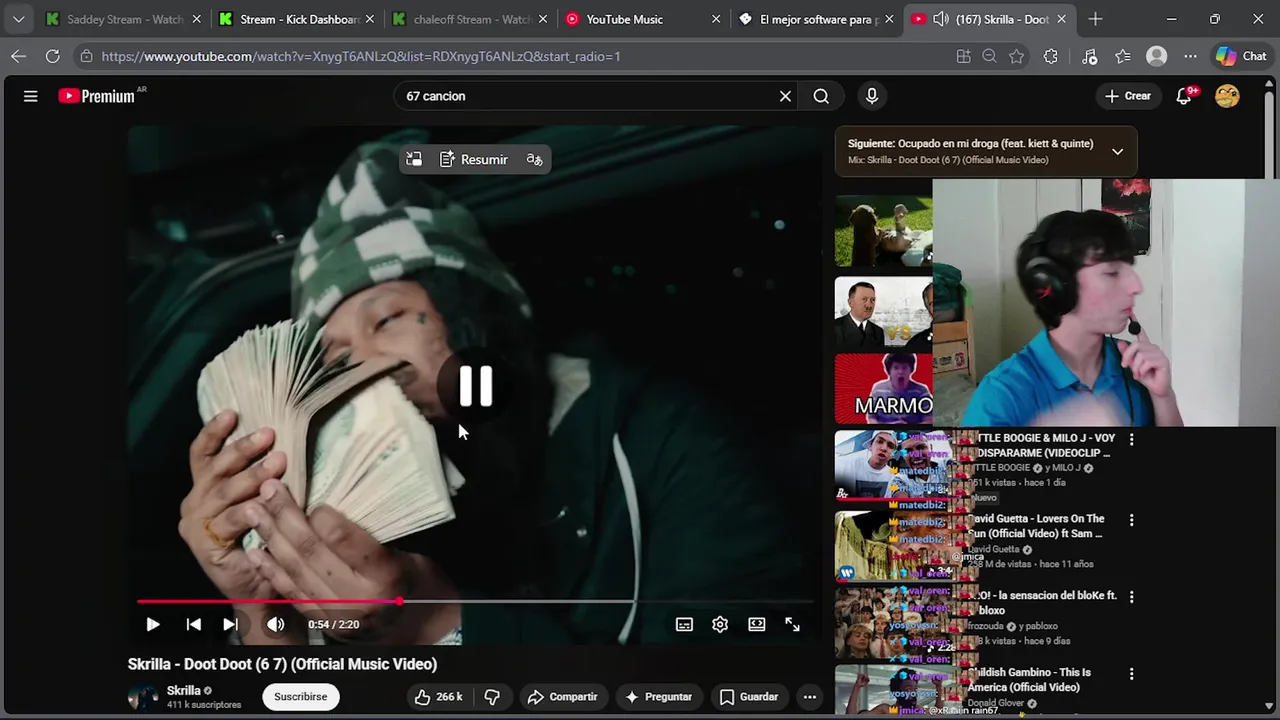The height and width of the screenshot is (720, 1280).
Task: Open browser profile icon
Action: (1157, 56)
